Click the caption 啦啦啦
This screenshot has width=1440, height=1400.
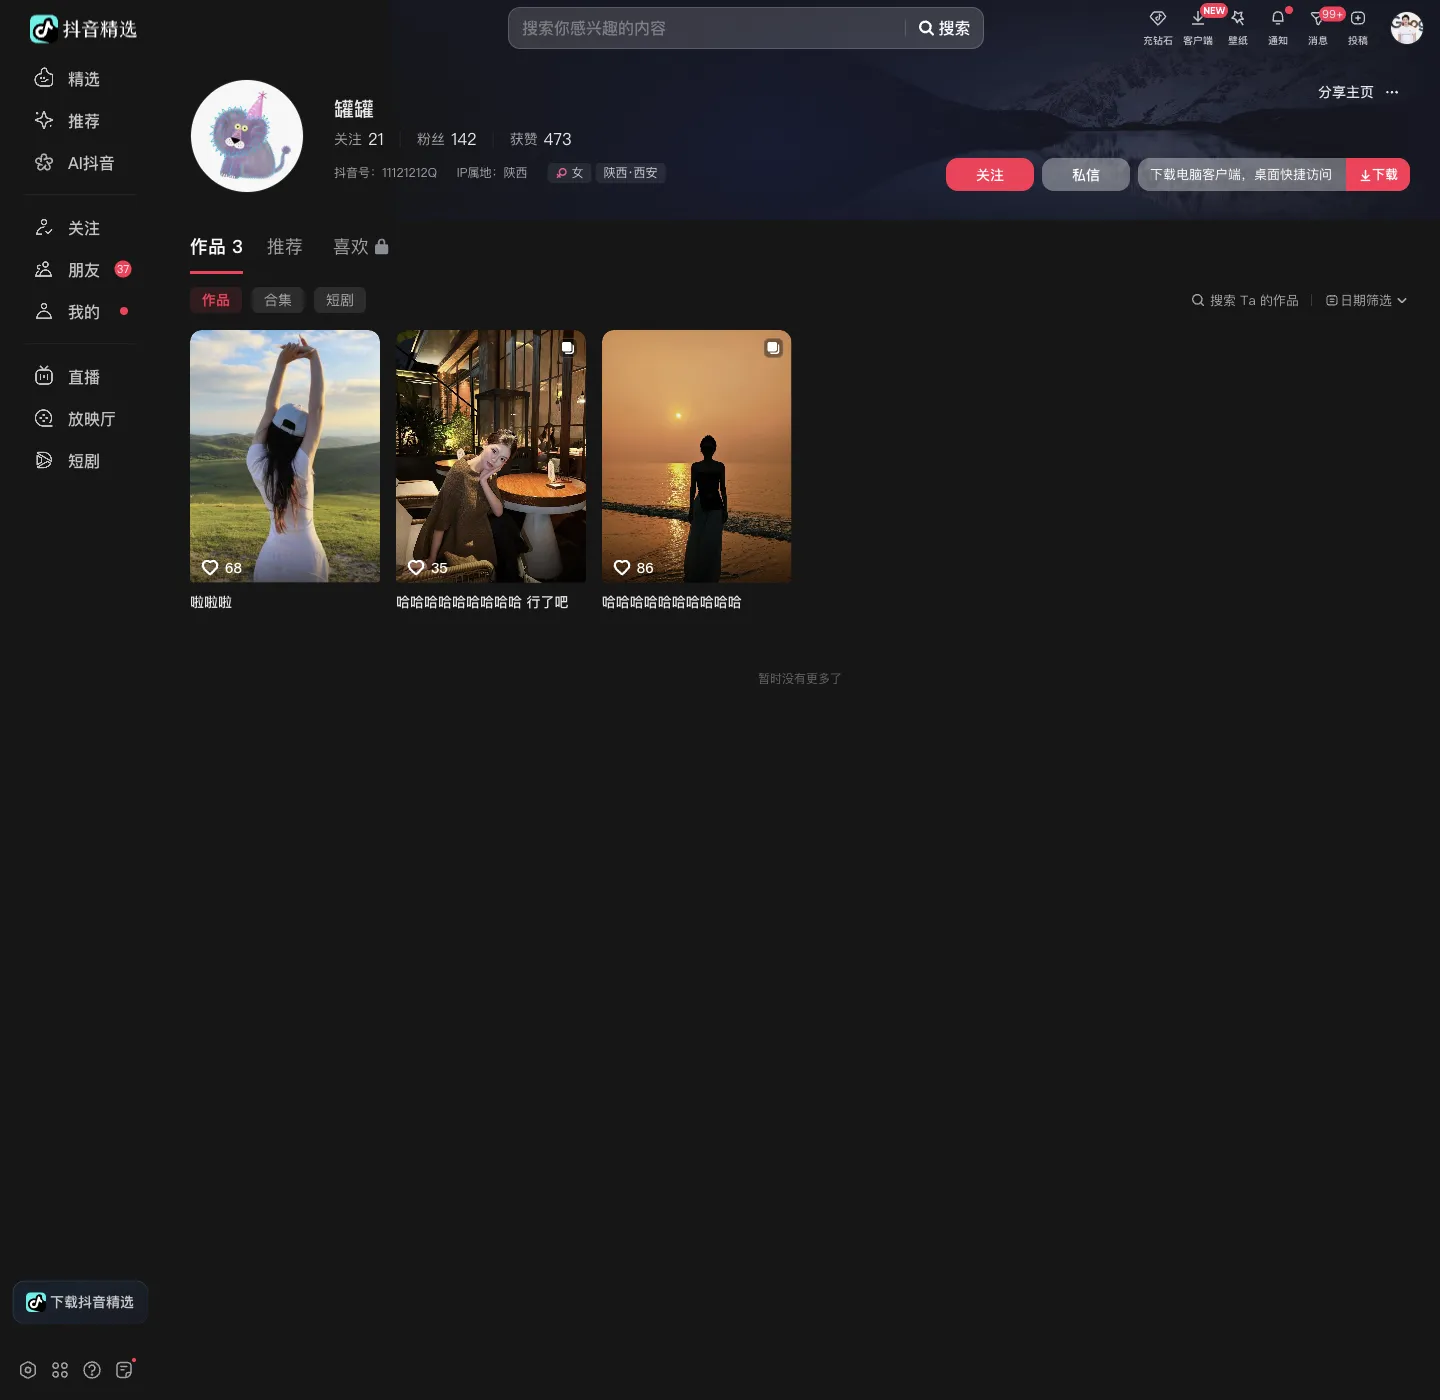coord(211,602)
